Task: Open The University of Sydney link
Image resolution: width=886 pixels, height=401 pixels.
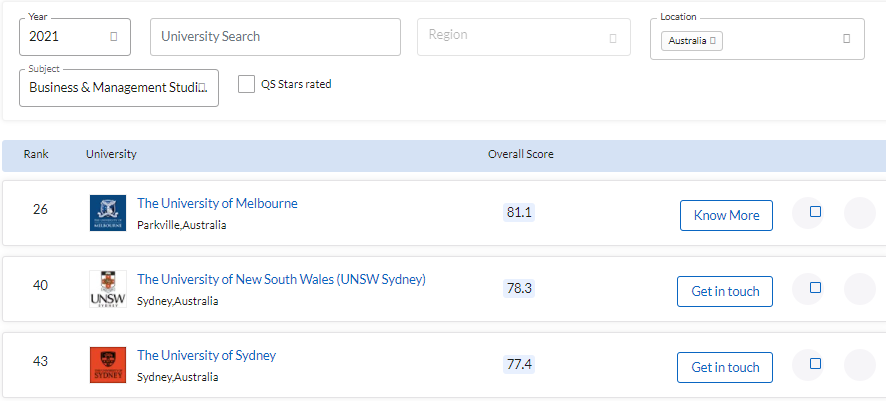Action: (207, 355)
